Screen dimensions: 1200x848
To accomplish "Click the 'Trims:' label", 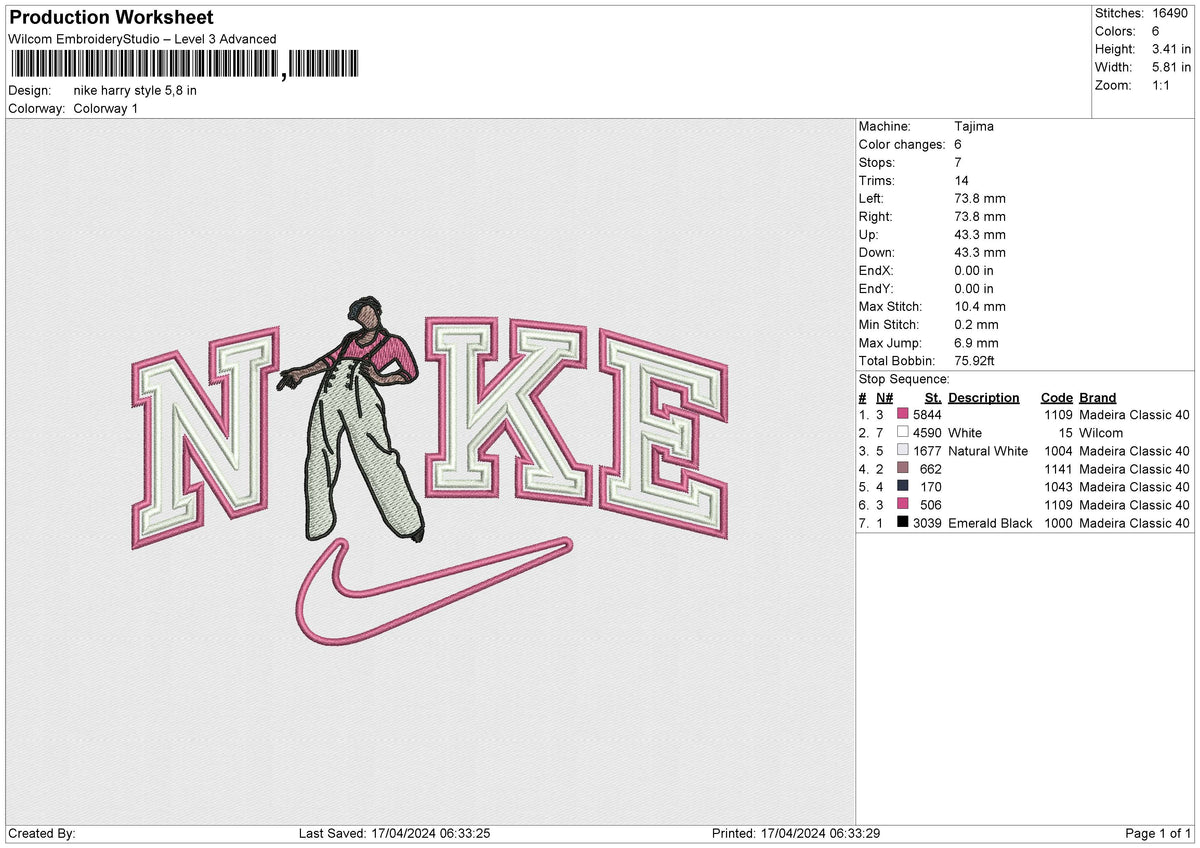I will point(877,181).
